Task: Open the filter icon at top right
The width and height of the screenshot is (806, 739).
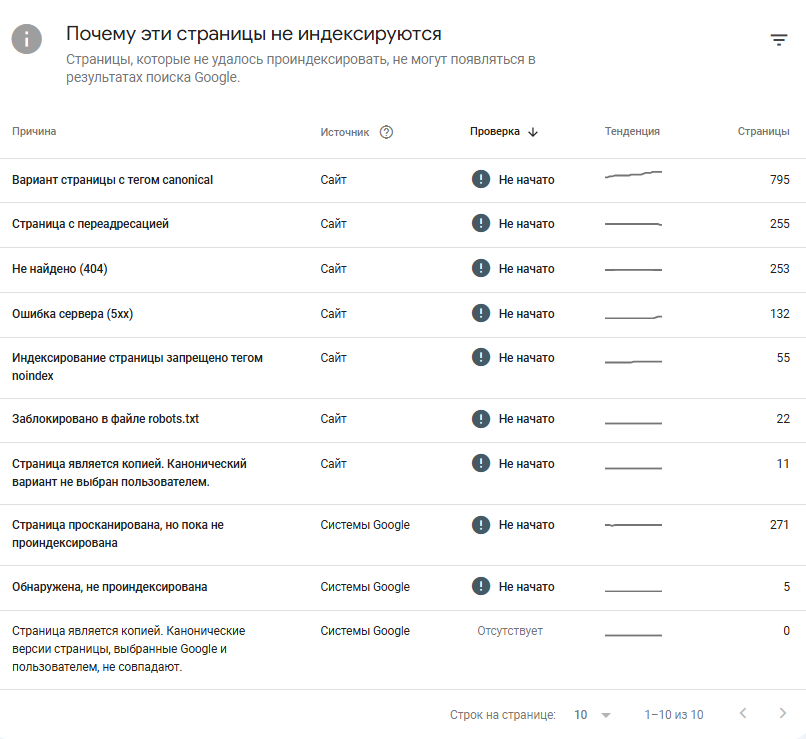Action: click(780, 40)
